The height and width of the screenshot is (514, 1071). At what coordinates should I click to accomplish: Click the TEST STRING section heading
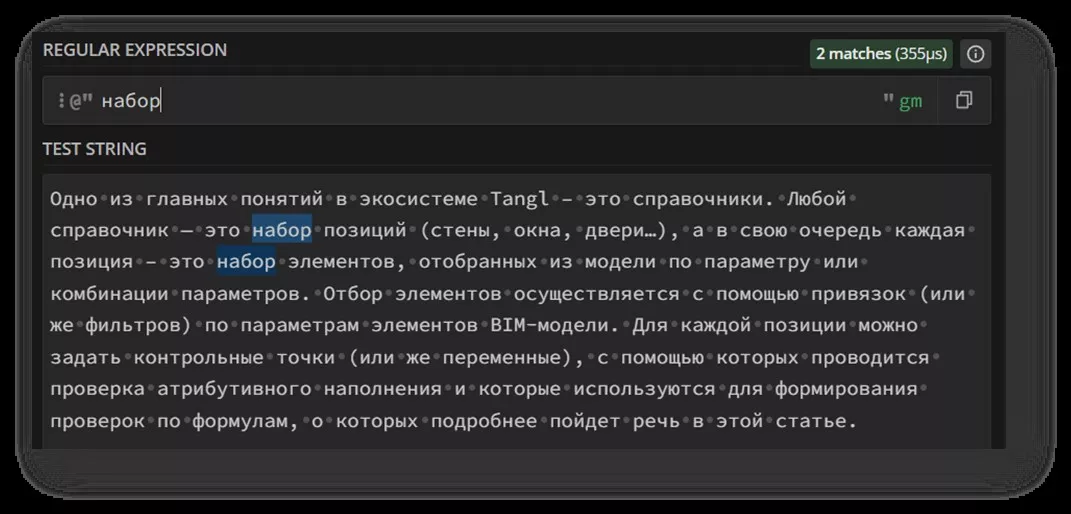94,149
